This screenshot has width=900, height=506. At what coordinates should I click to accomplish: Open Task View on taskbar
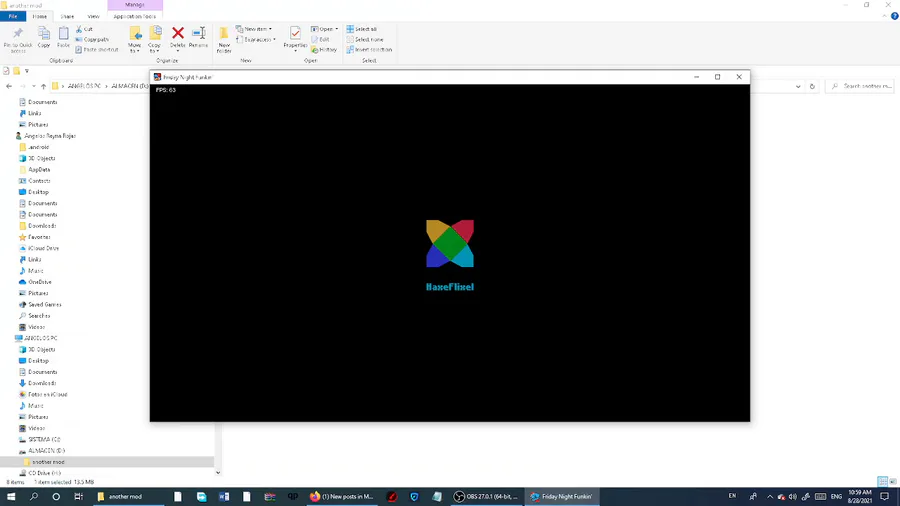click(x=78, y=497)
